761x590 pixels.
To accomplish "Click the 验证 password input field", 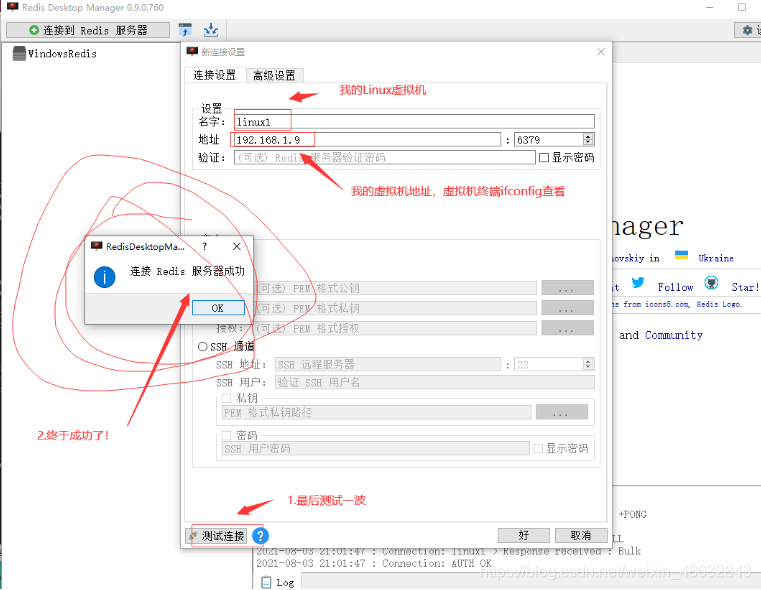I will (x=384, y=158).
